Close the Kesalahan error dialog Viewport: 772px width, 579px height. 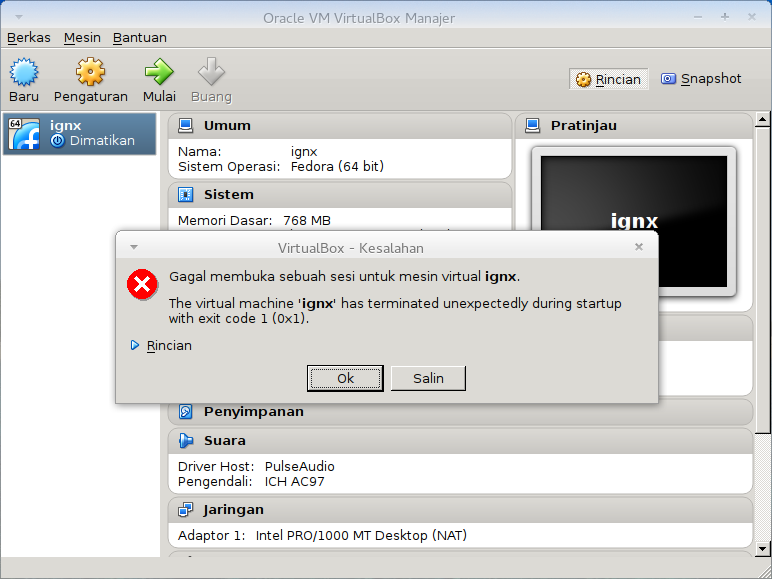(x=639, y=247)
